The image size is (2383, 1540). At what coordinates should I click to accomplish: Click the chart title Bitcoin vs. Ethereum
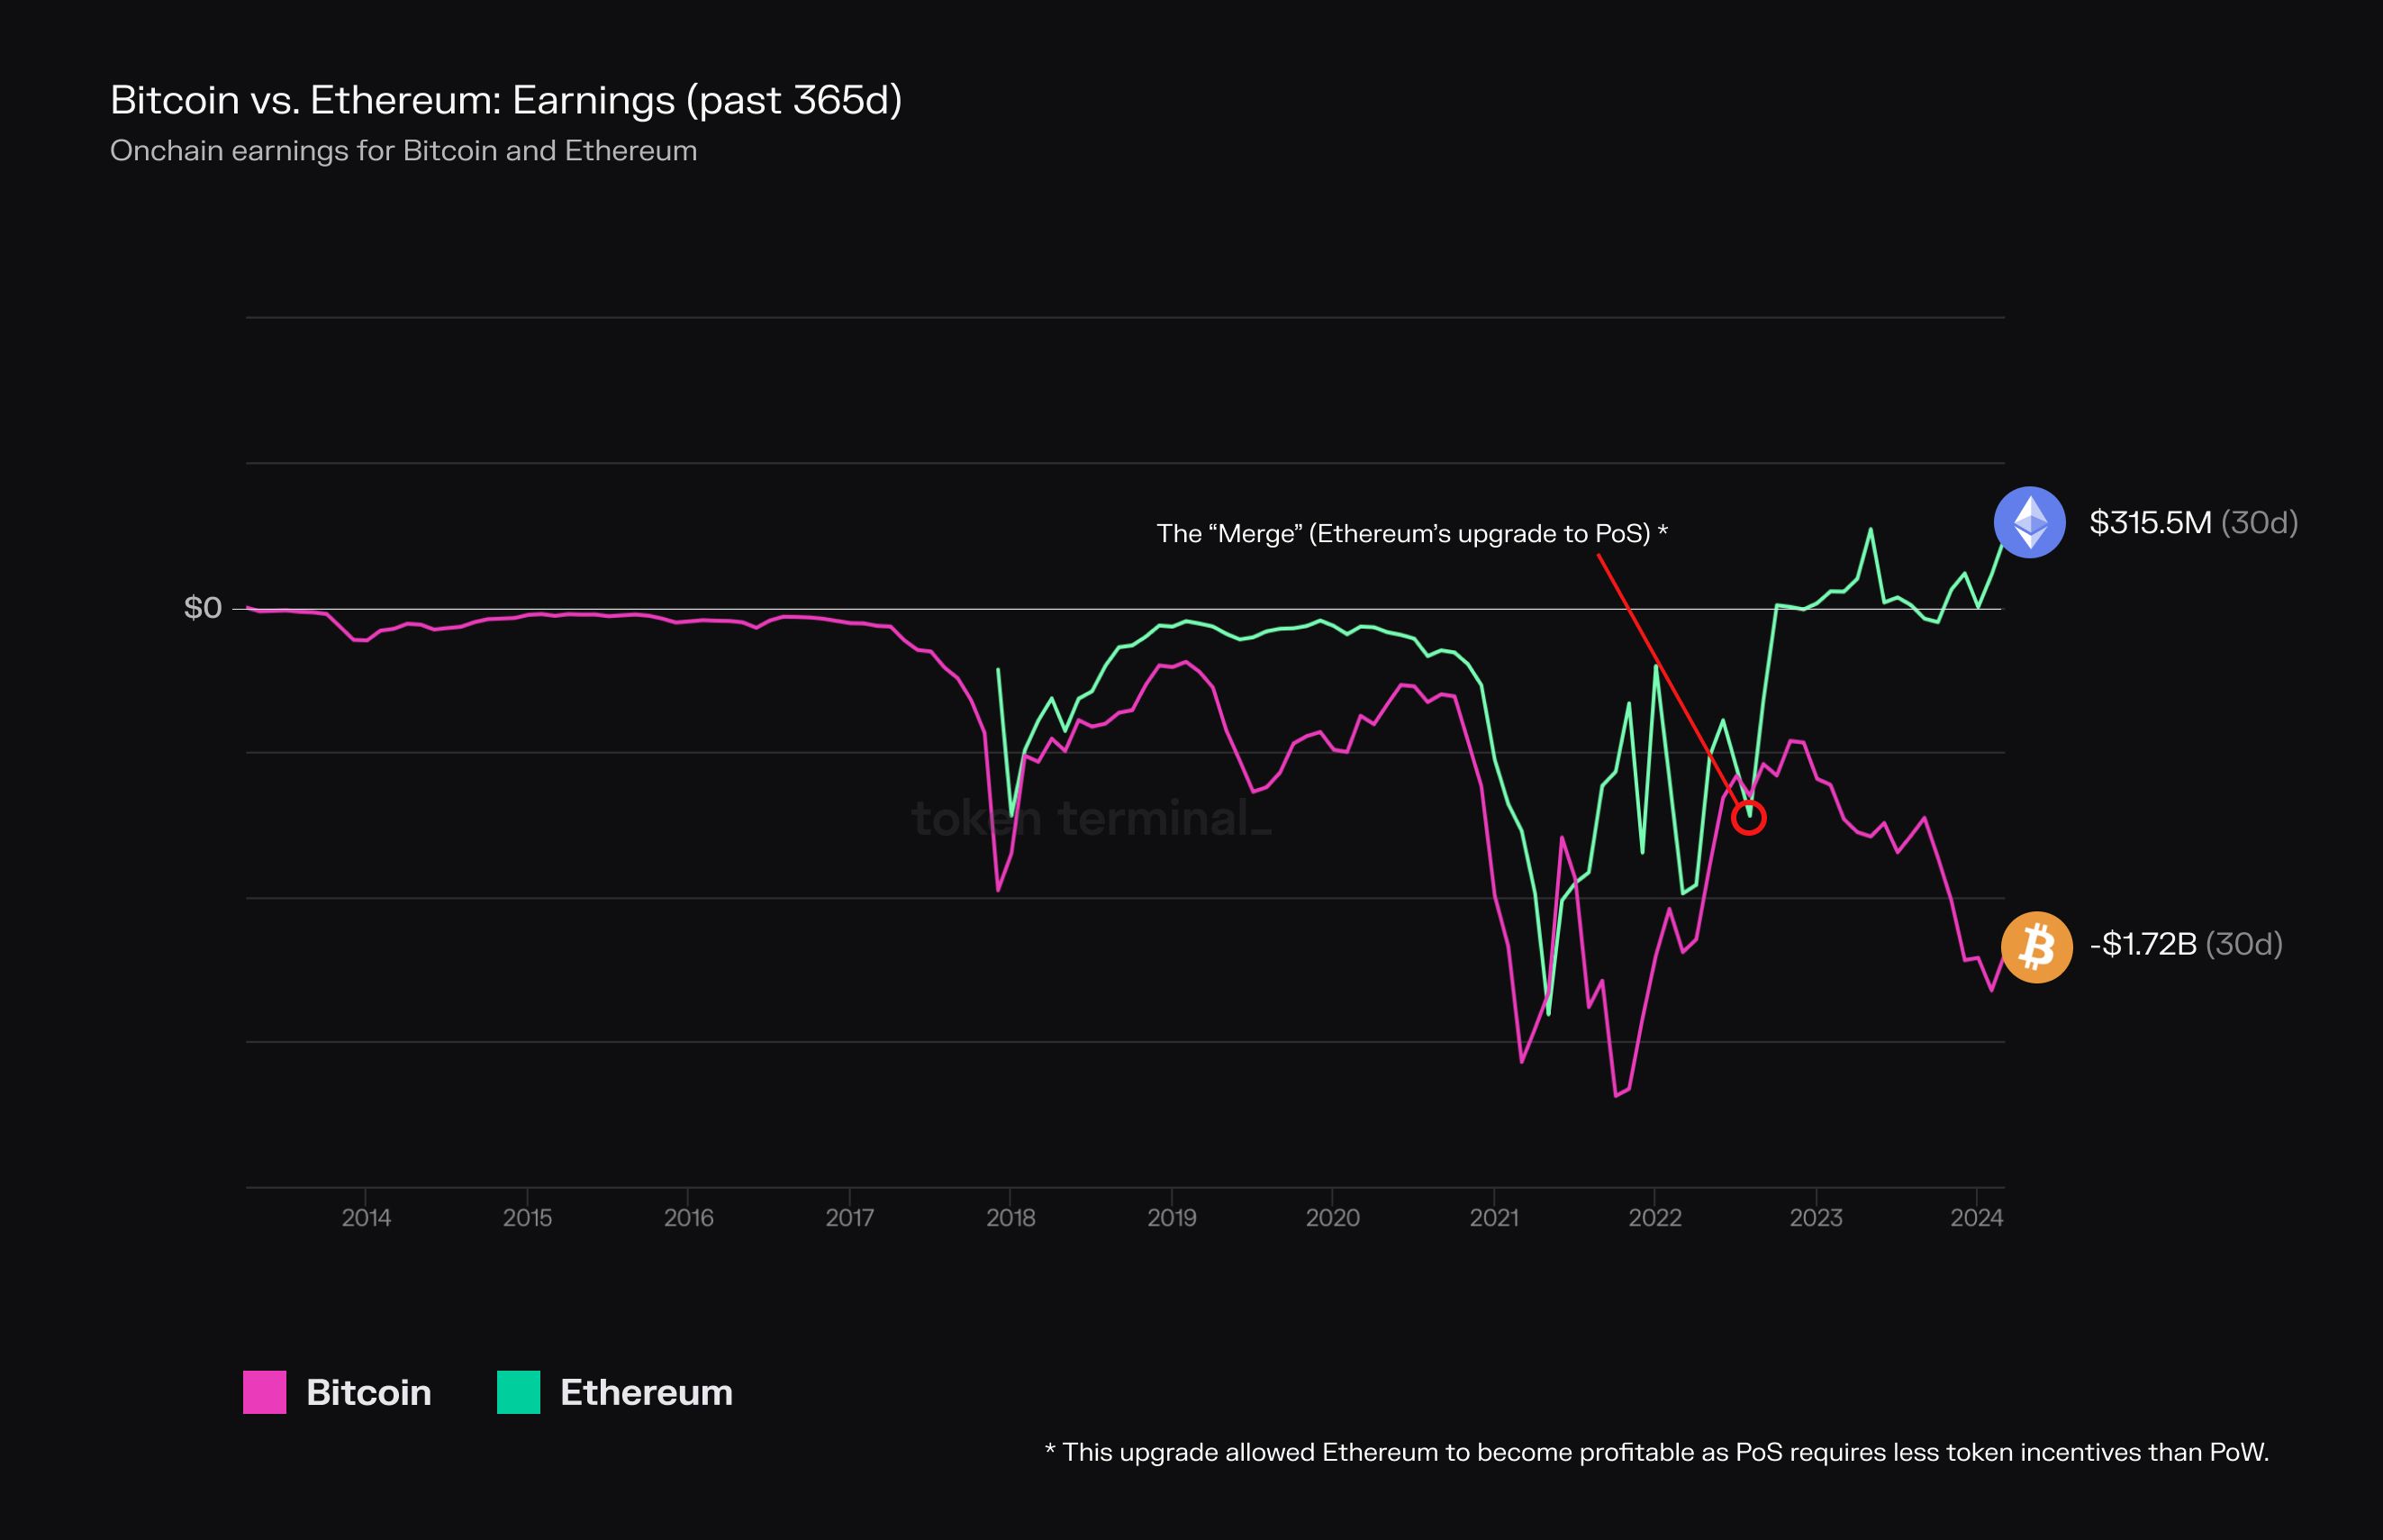[506, 100]
